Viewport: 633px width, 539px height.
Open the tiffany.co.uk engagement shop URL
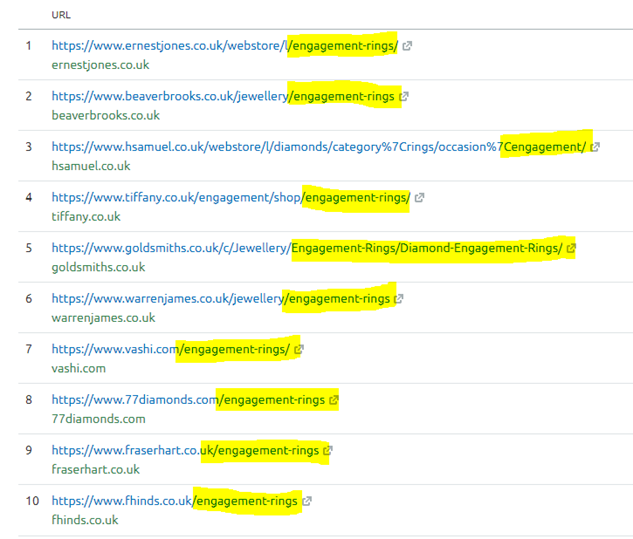tap(231, 197)
